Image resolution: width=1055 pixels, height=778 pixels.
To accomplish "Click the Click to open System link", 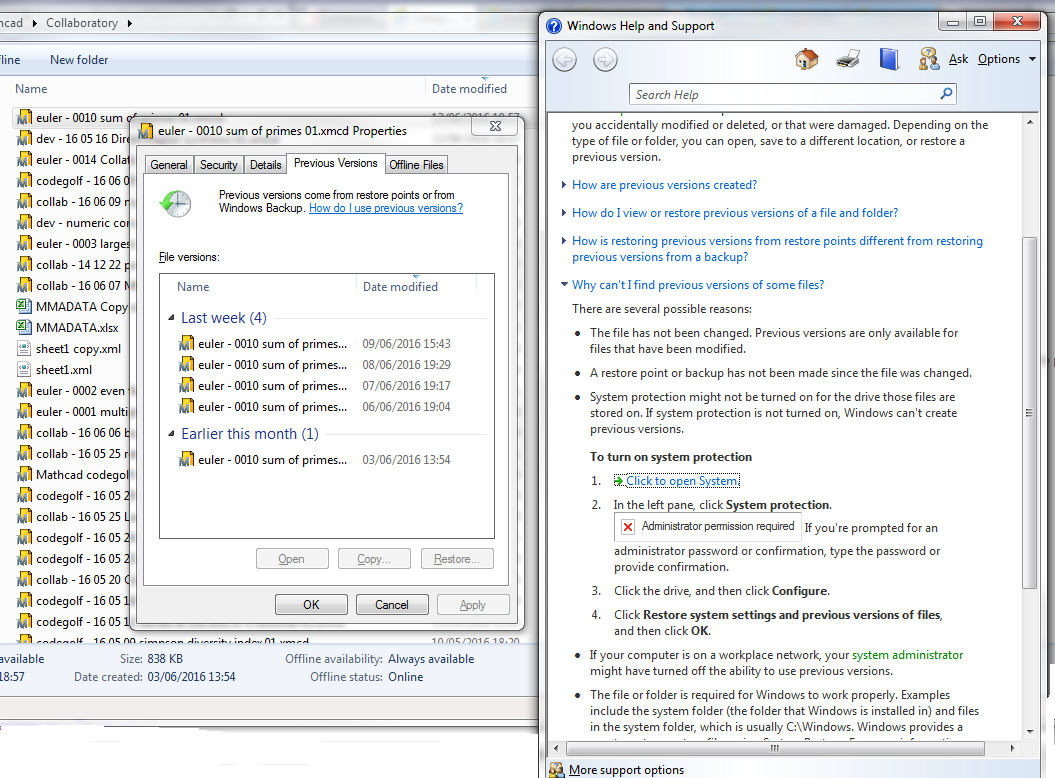I will tap(682, 481).
